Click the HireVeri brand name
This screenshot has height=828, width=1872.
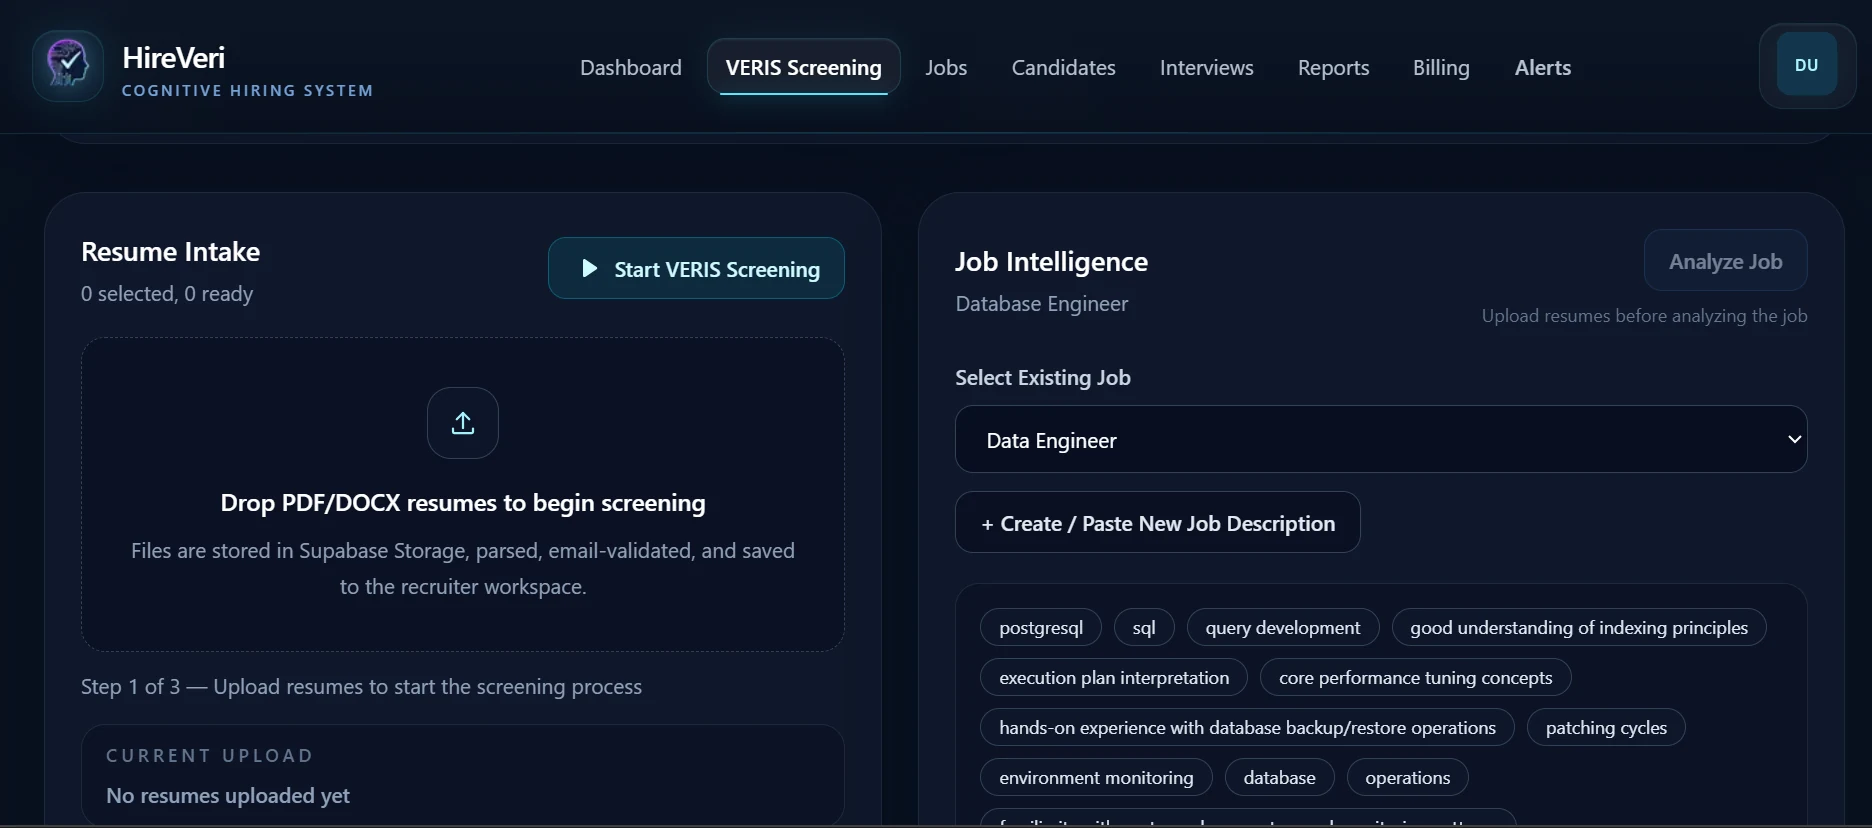point(173,58)
